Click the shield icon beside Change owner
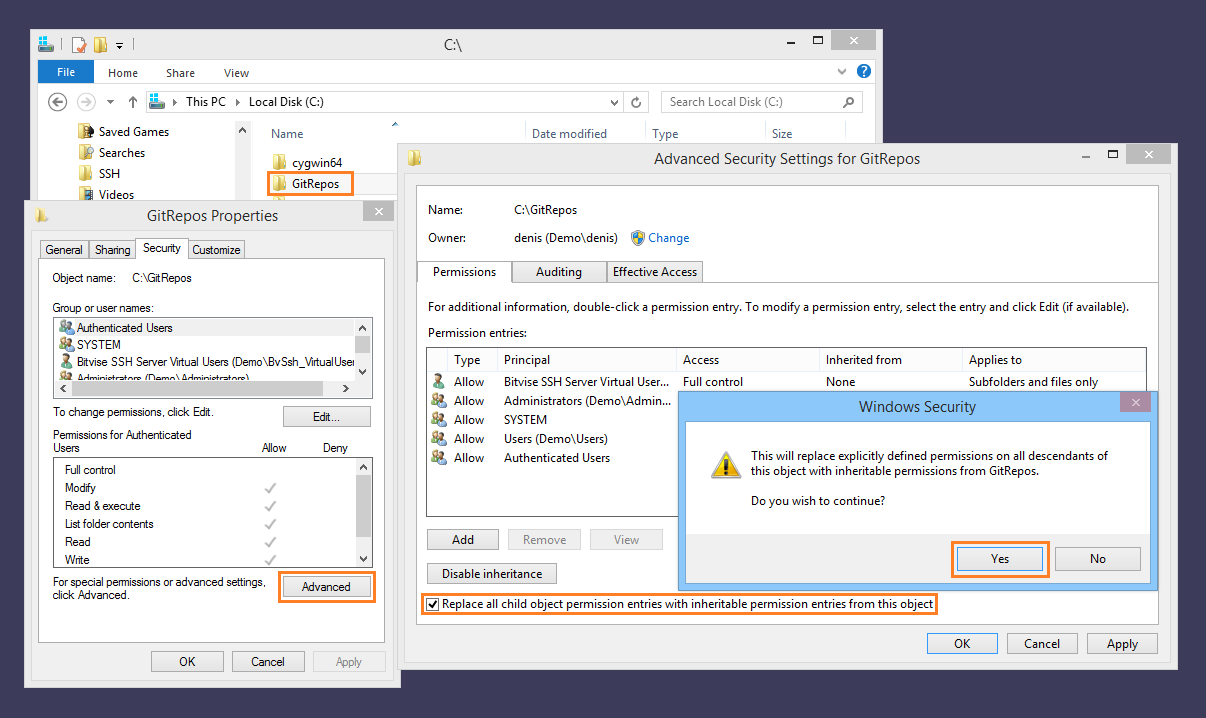 638,238
